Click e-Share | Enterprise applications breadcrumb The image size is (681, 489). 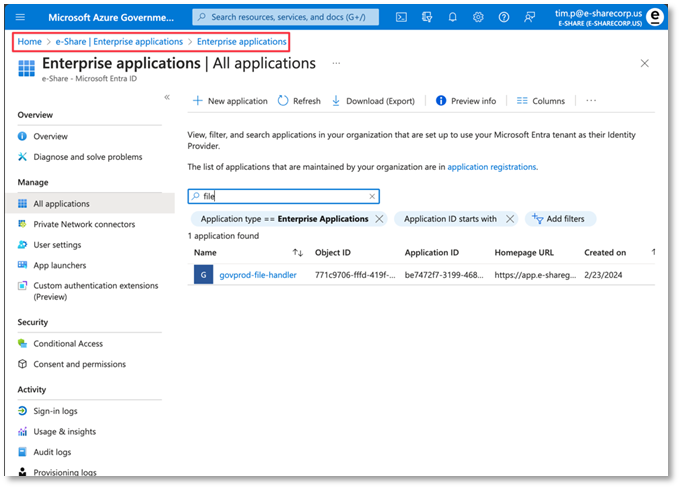(x=119, y=42)
